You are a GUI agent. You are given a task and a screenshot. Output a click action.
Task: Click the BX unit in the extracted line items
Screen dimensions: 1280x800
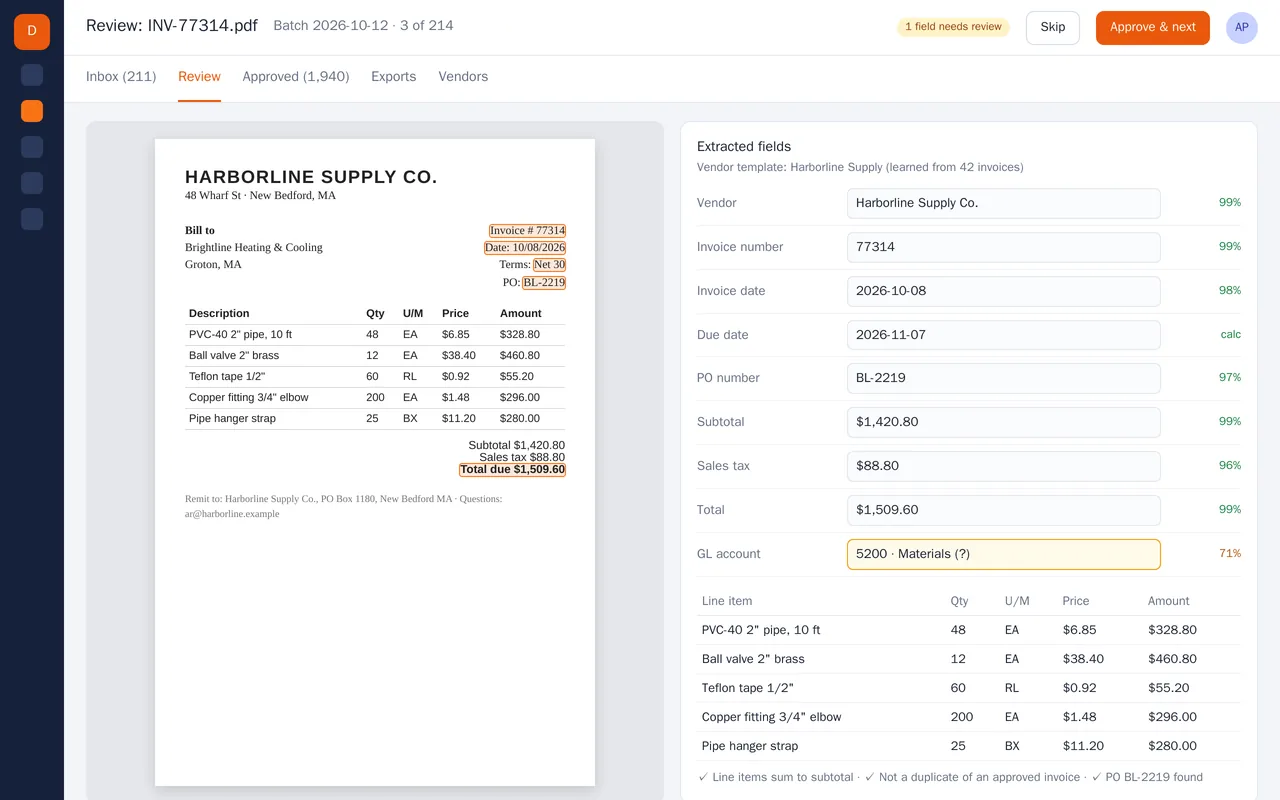[x=1012, y=746]
